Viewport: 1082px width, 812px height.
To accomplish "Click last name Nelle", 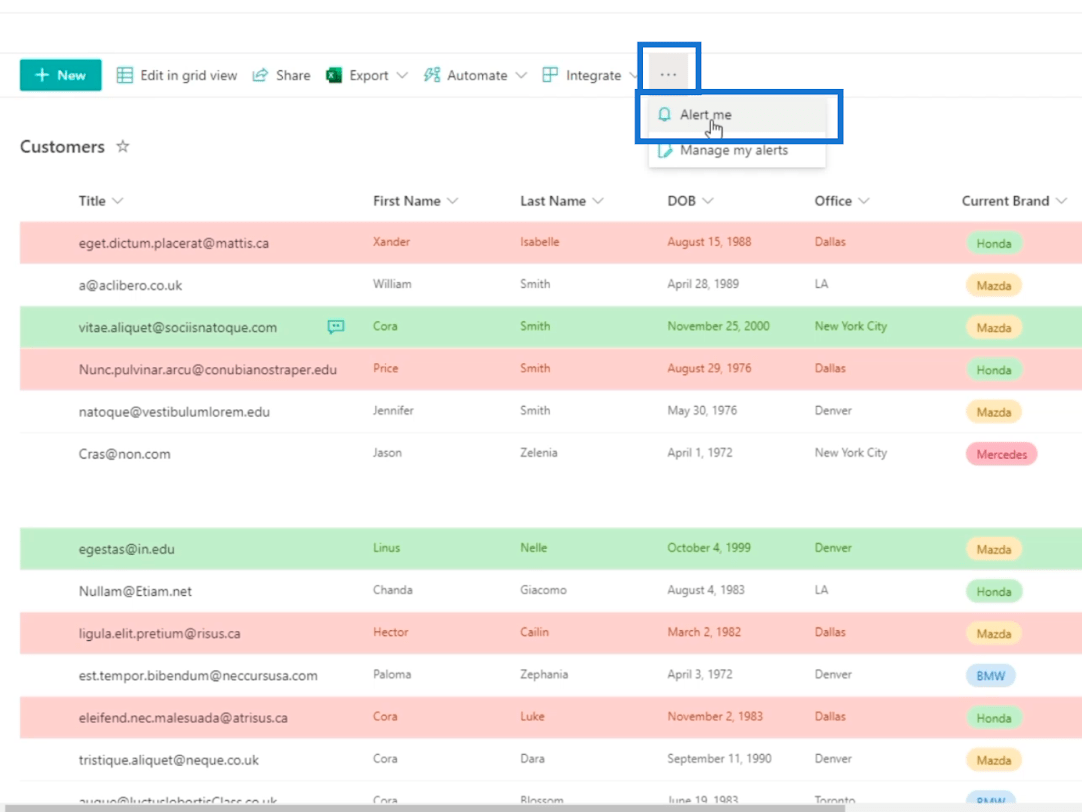I will [533, 547].
